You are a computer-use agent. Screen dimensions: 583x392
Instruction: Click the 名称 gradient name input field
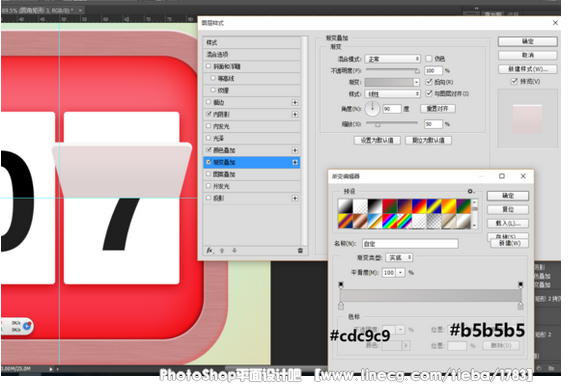point(410,244)
